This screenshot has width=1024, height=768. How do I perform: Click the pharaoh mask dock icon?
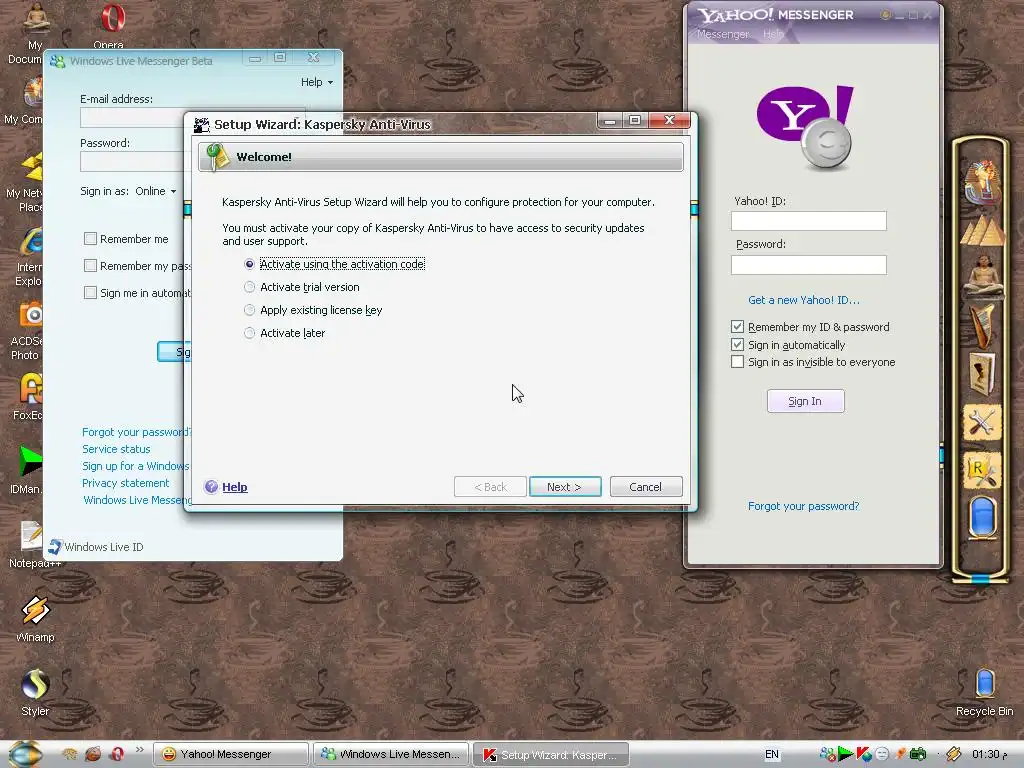coord(982,182)
